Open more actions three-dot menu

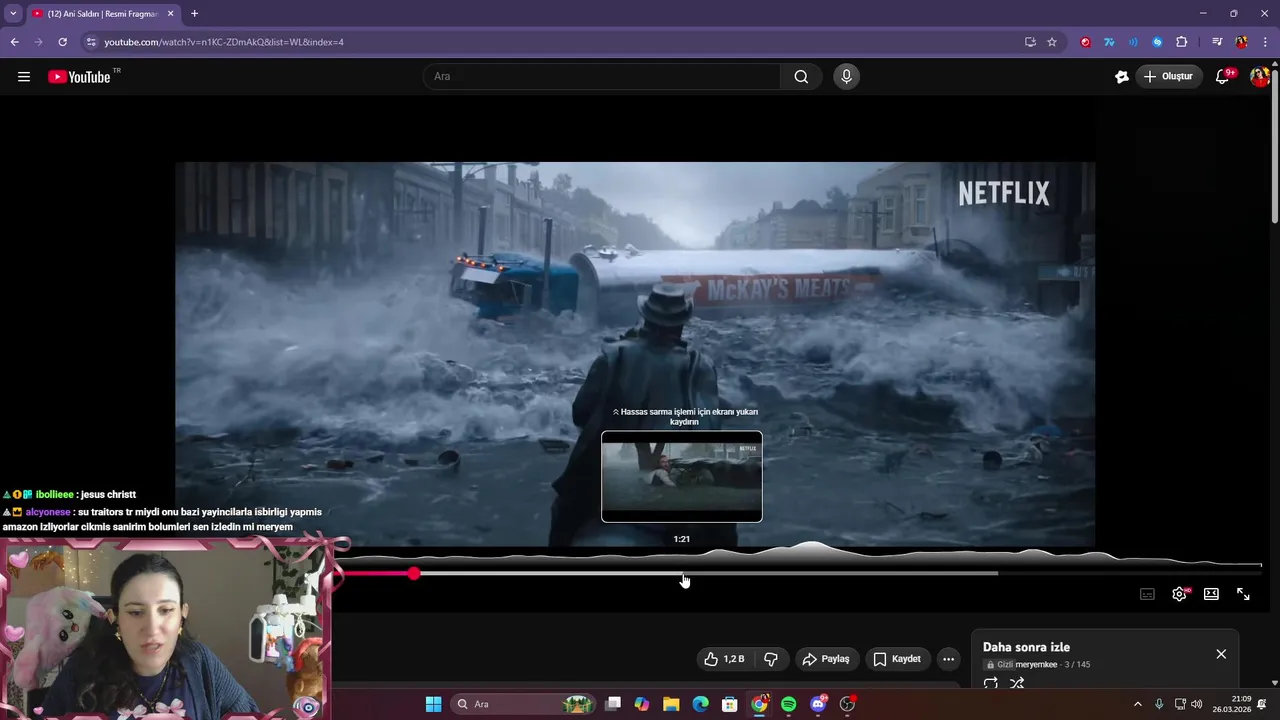pyautogui.click(x=948, y=659)
